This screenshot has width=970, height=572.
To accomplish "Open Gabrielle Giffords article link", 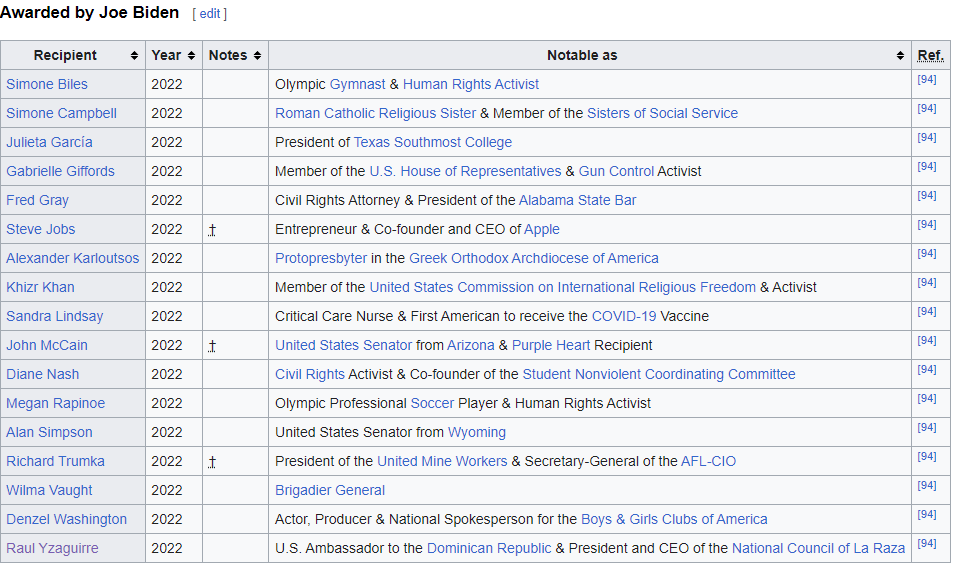I will 61,171.
